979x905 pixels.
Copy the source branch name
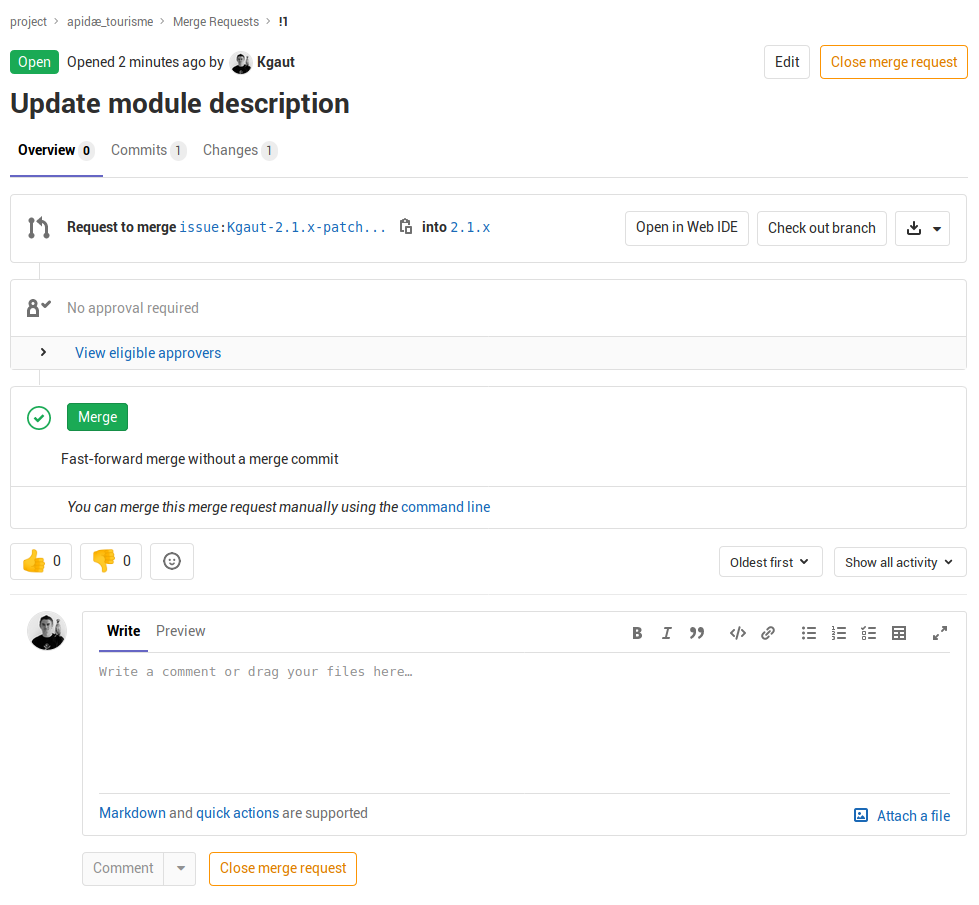(x=405, y=227)
